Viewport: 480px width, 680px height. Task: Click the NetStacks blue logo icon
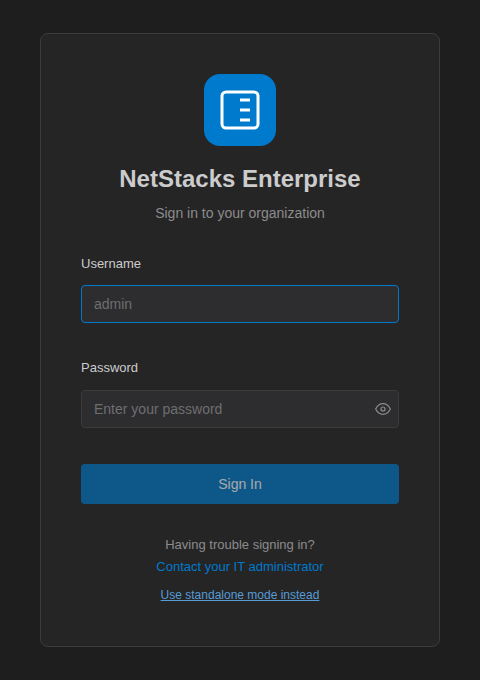[240, 110]
